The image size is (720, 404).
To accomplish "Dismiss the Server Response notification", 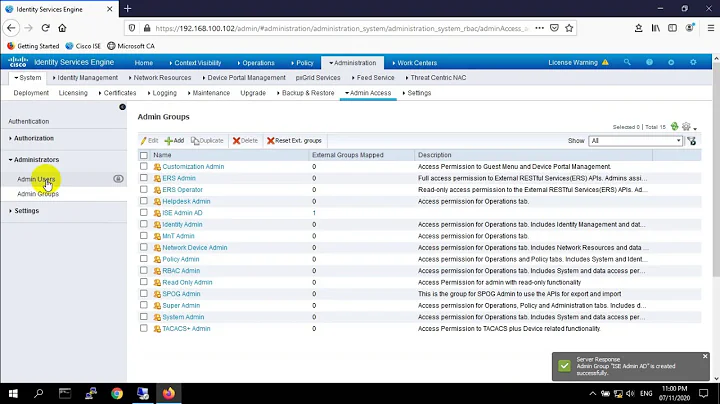I will pos(705,356).
